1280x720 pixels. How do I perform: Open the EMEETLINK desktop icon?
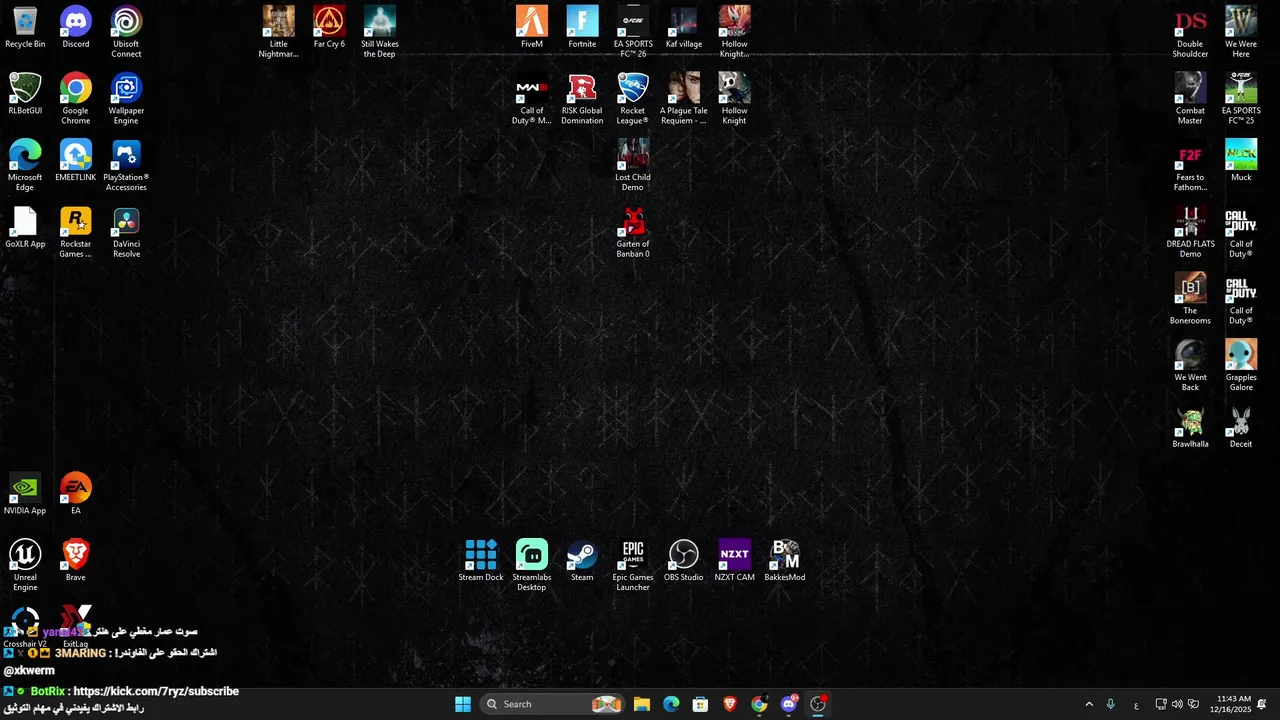[x=76, y=160]
